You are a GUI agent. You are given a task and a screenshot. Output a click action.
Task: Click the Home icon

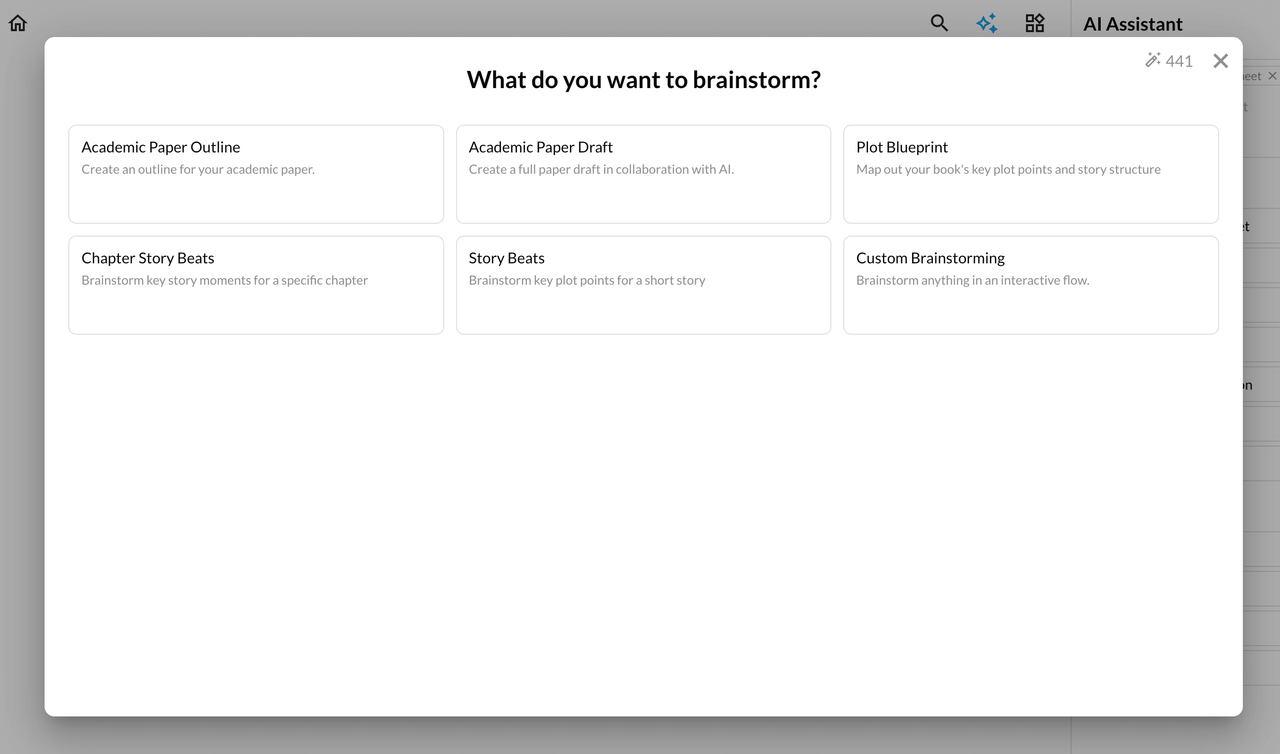pos(18,23)
